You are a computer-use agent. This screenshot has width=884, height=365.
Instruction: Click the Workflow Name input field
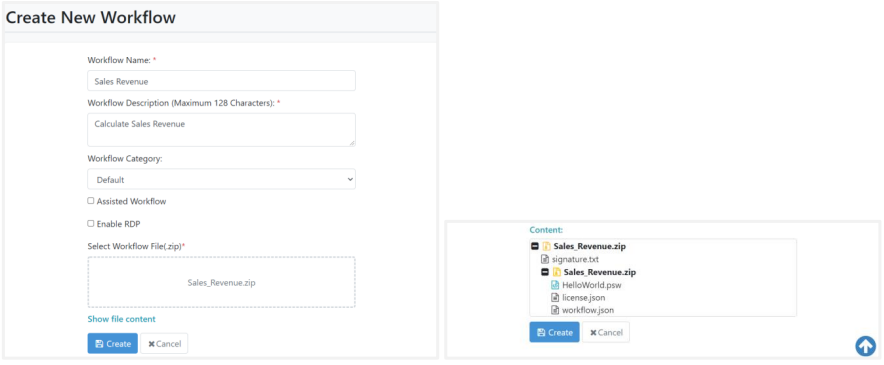click(222, 81)
